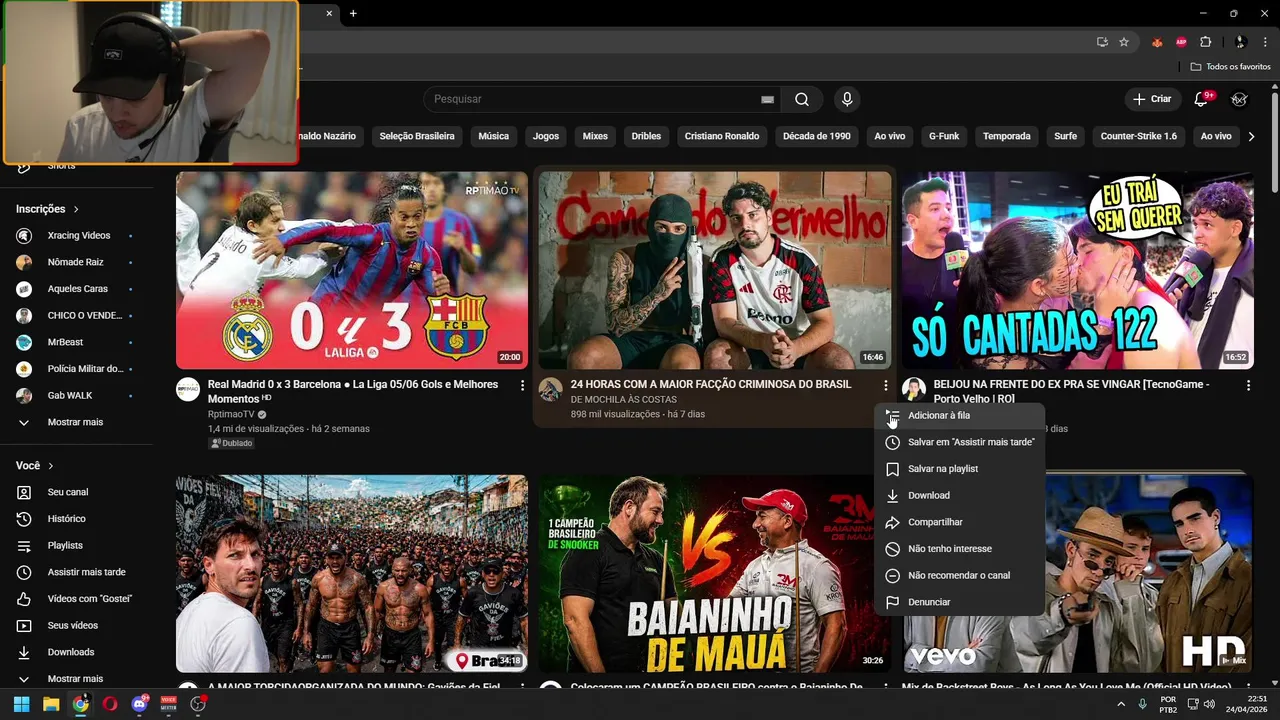Show hidden system tray icons
Screen dimensions: 1280x720
pos(1120,704)
